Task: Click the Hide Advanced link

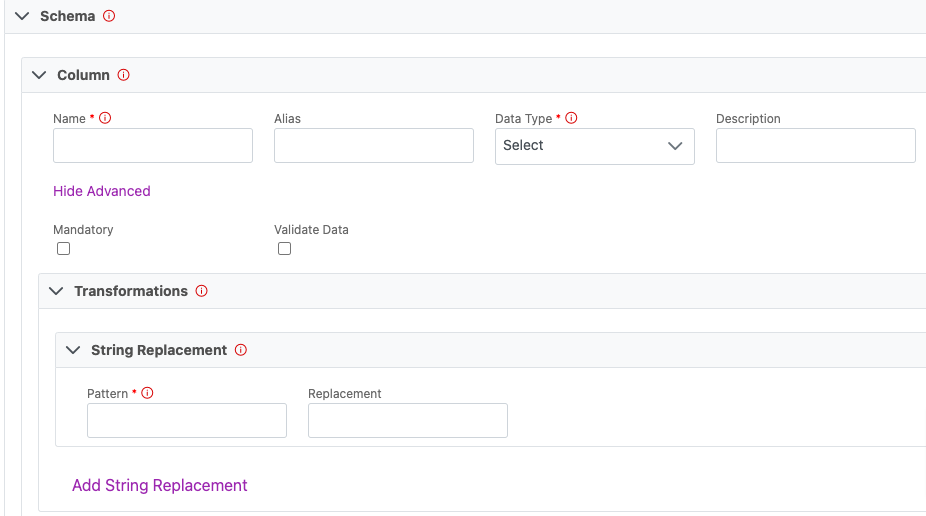Action: tap(101, 191)
